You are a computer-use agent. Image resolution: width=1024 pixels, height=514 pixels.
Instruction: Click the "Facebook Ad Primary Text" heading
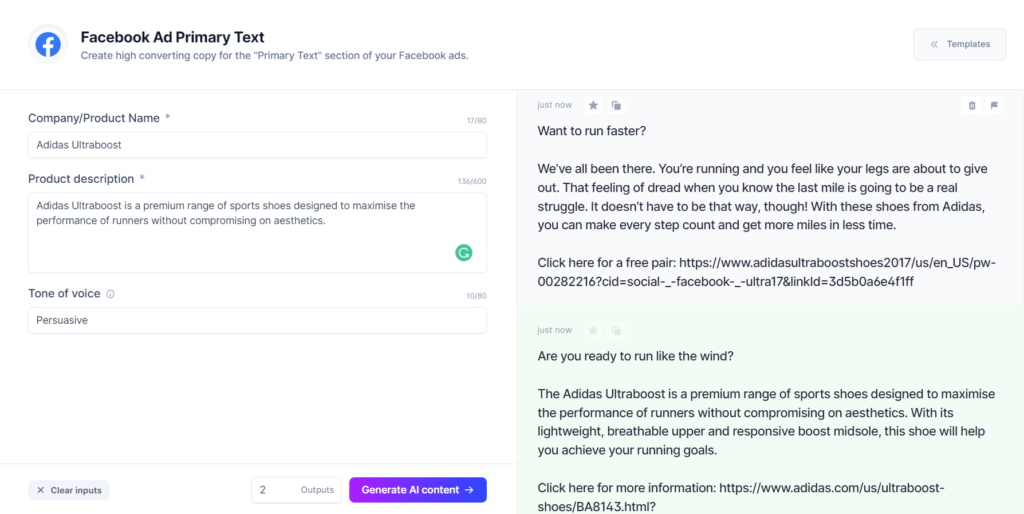point(172,37)
